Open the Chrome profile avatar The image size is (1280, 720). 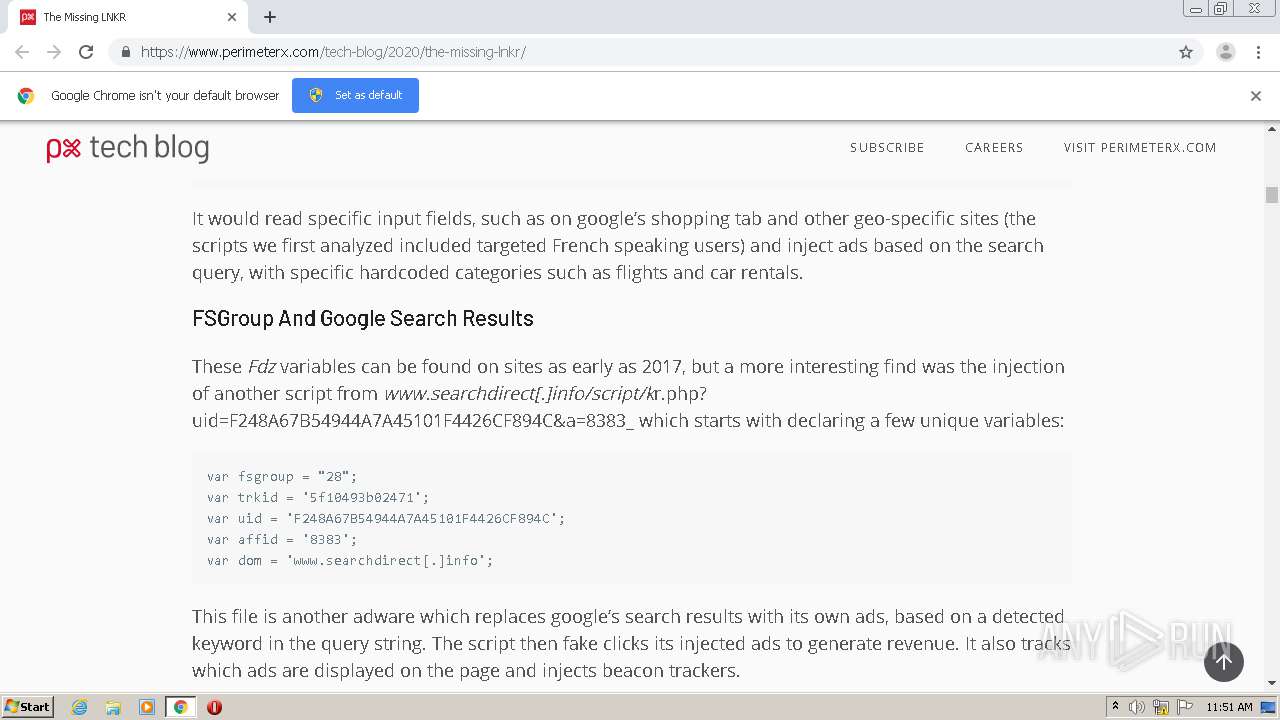click(x=1226, y=52)
